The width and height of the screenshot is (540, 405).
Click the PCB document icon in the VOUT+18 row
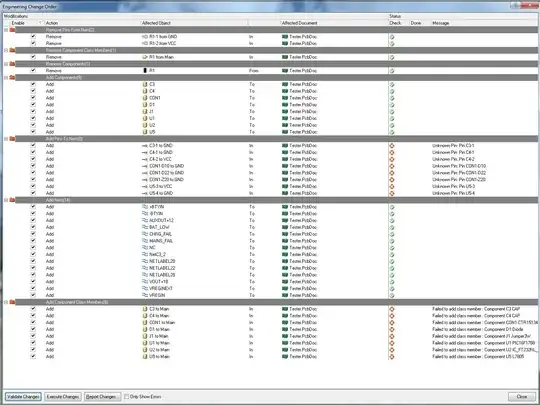click(x=285, y=282)
